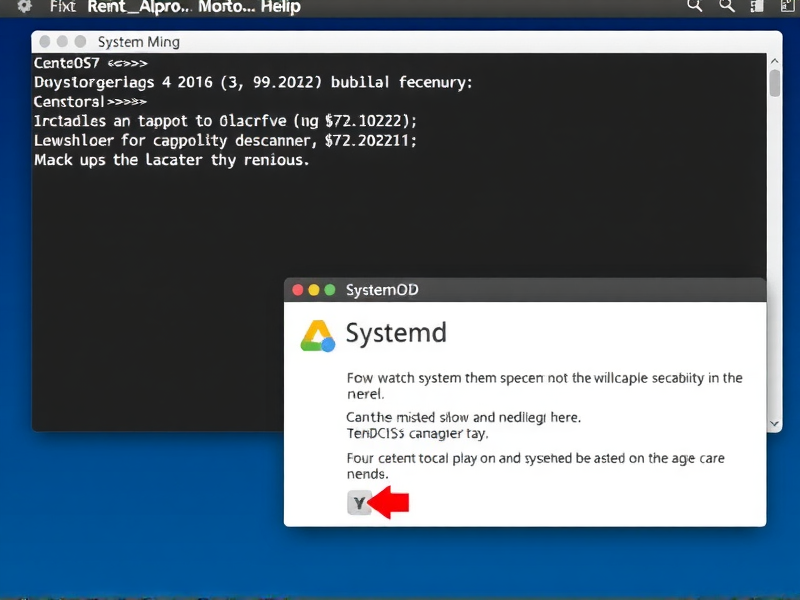Open the Fixt menu

point(61,7)
